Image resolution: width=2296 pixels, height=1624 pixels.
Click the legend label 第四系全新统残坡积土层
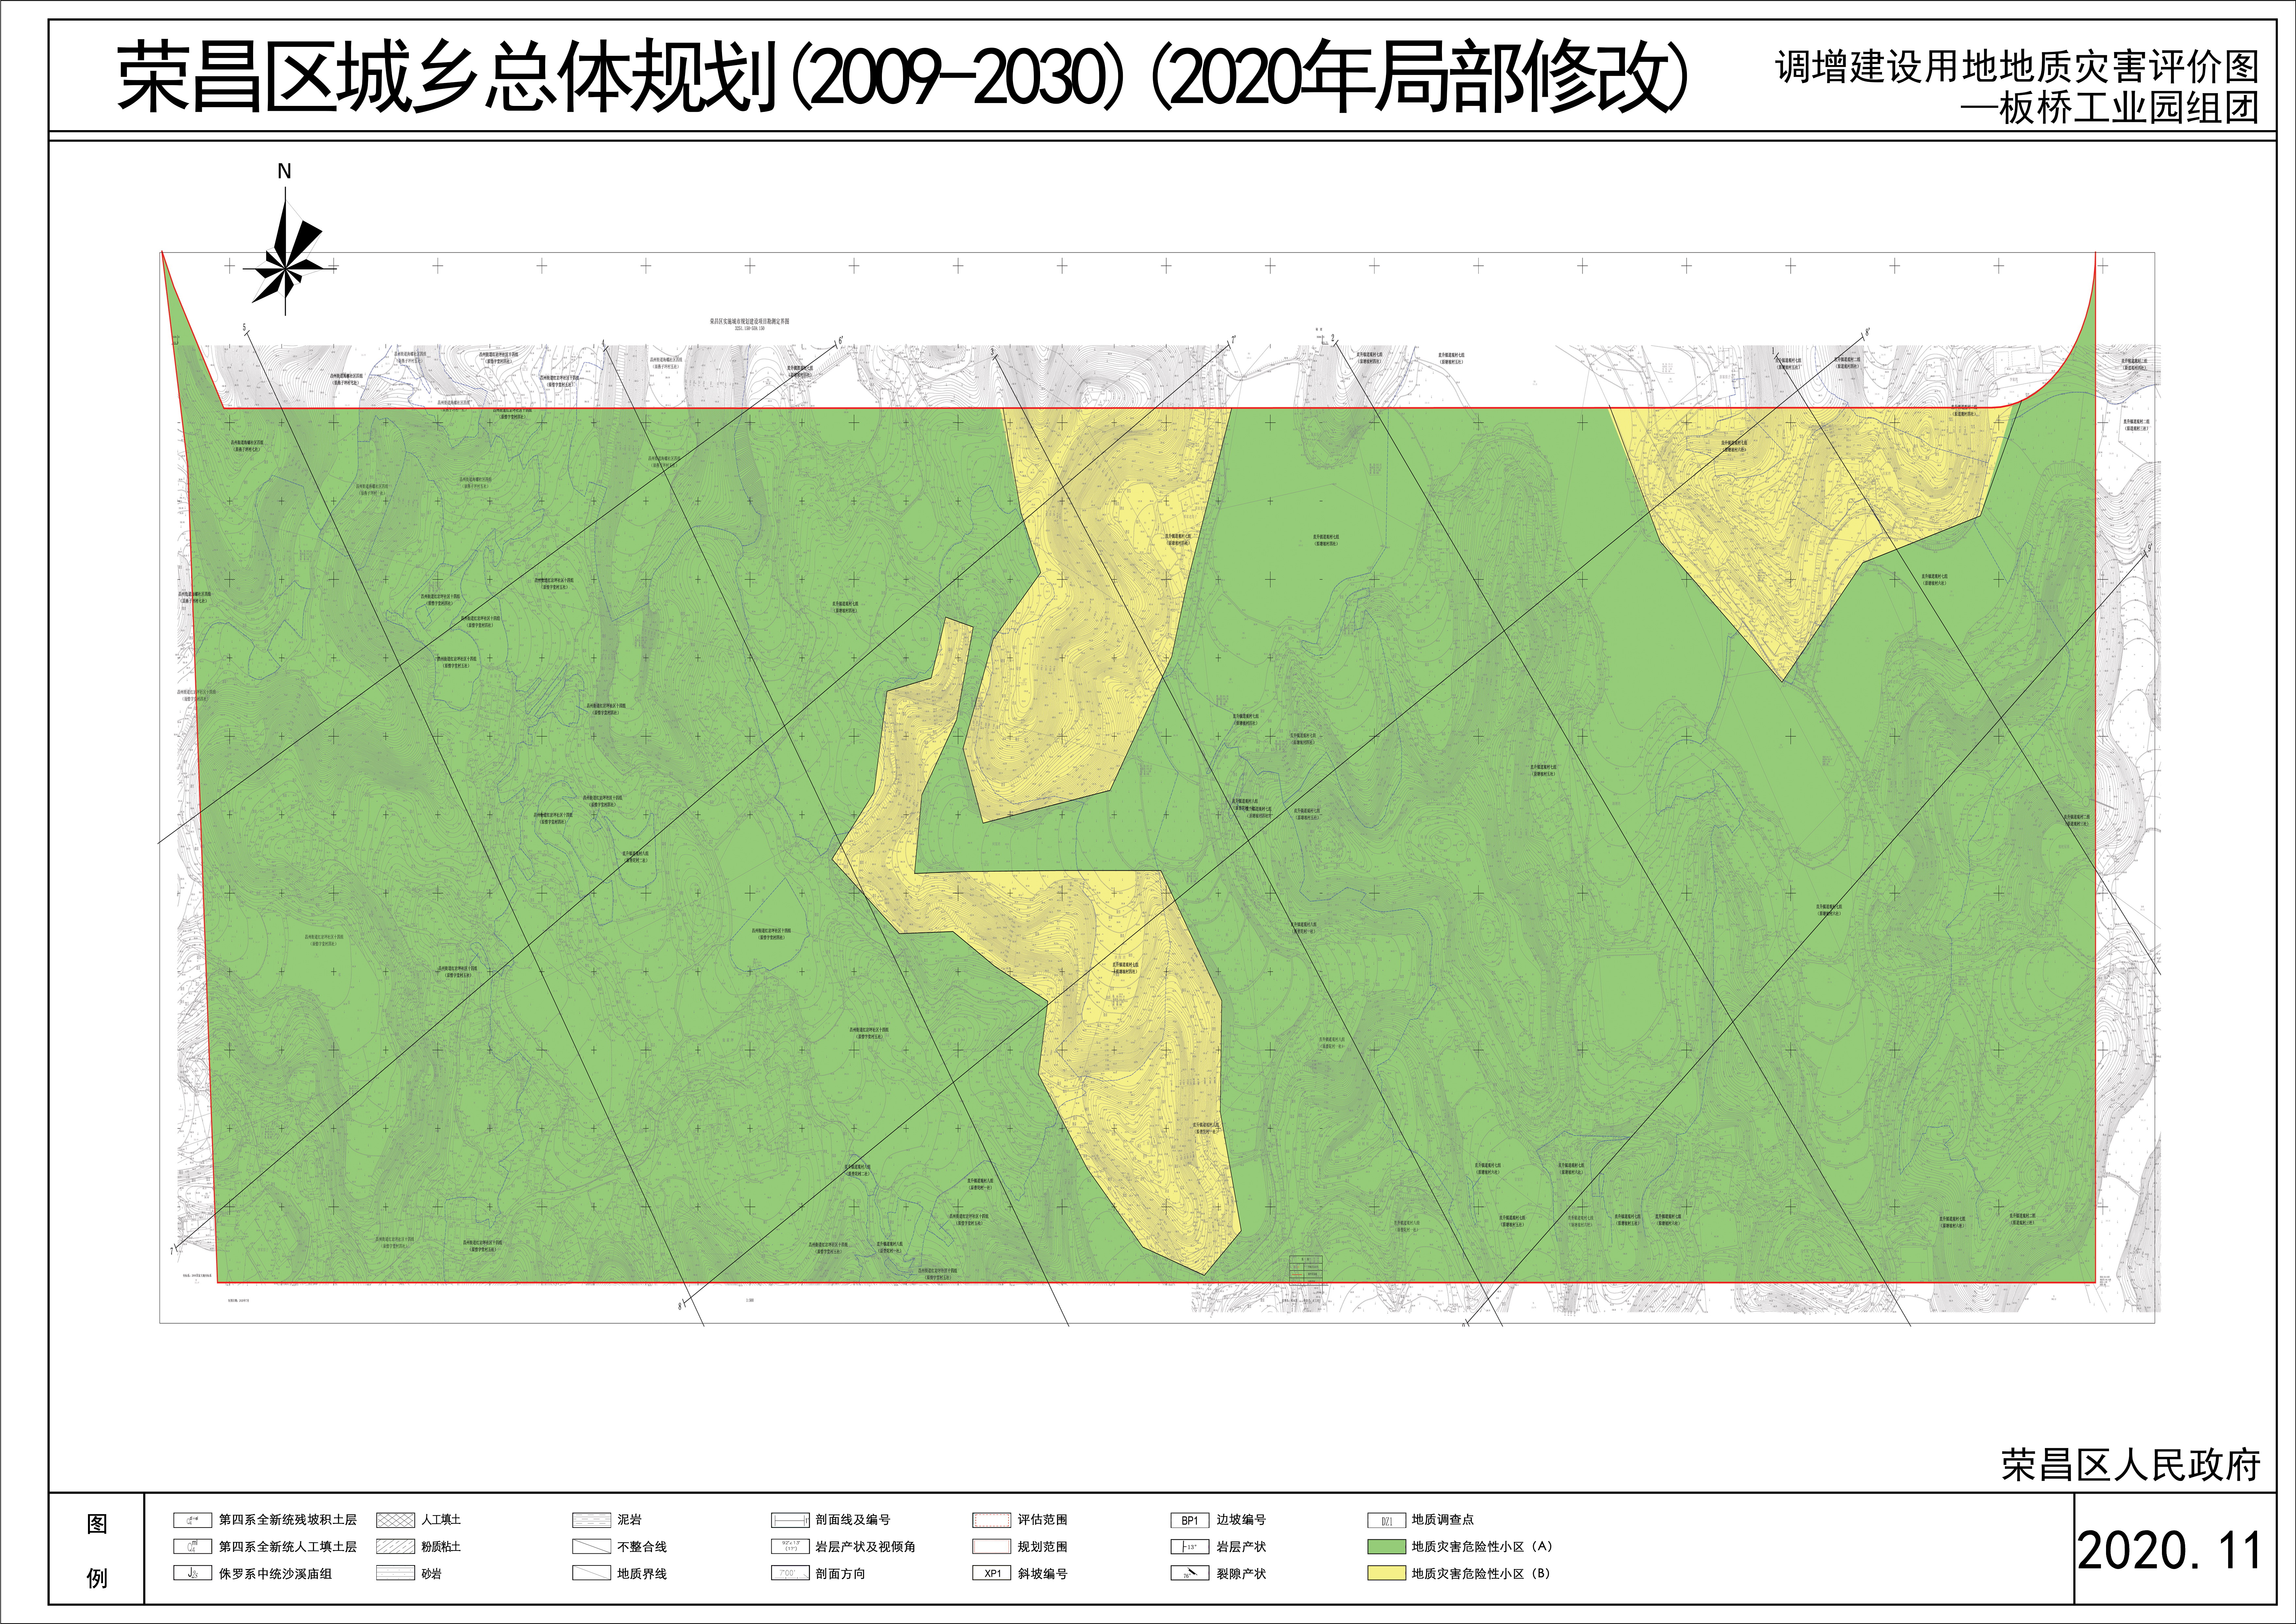[x=288, y=1520]
